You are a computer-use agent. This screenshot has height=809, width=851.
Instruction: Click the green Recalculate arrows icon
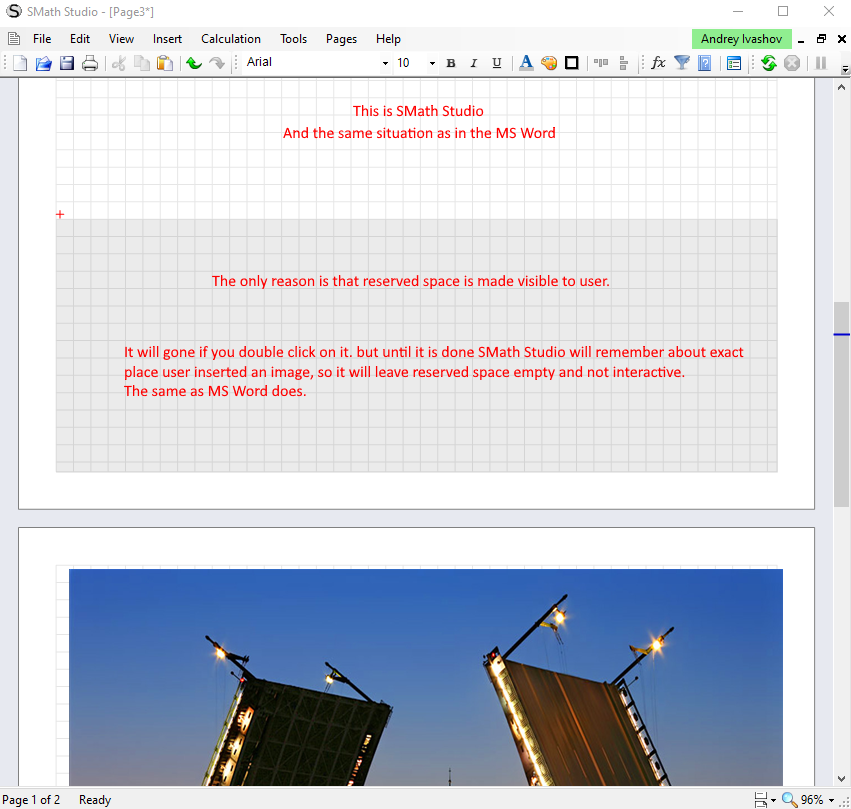point(768,63)
